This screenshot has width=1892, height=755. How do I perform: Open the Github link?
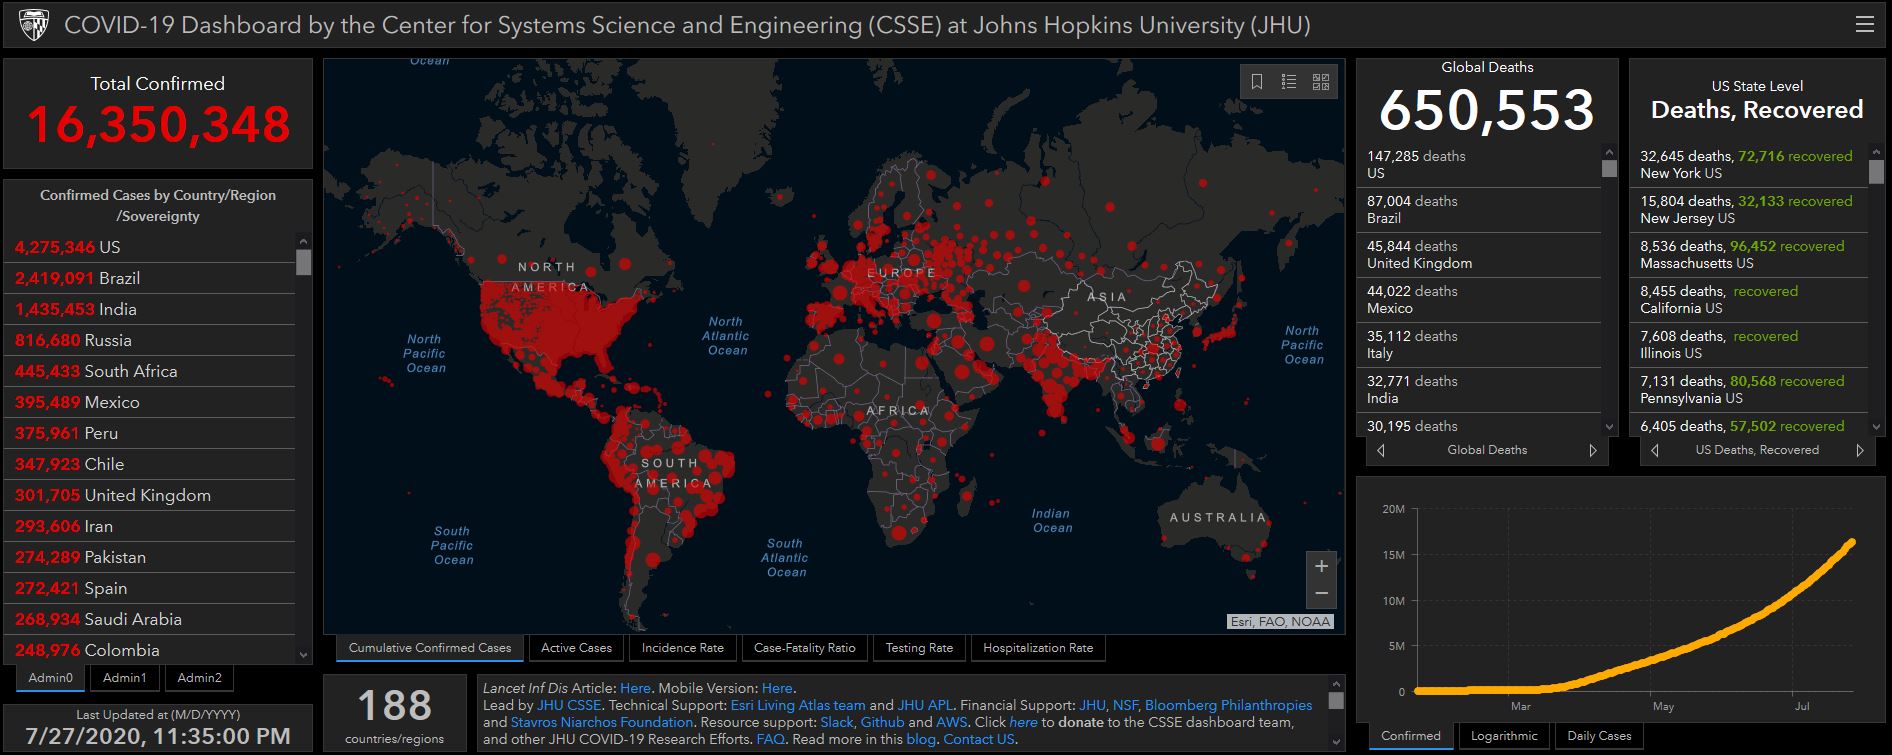click(882, 722)
